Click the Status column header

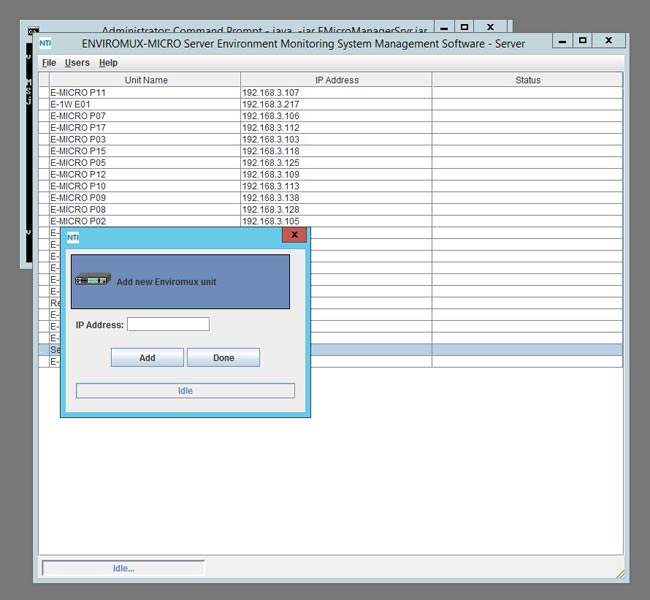(x=527, y=80)
